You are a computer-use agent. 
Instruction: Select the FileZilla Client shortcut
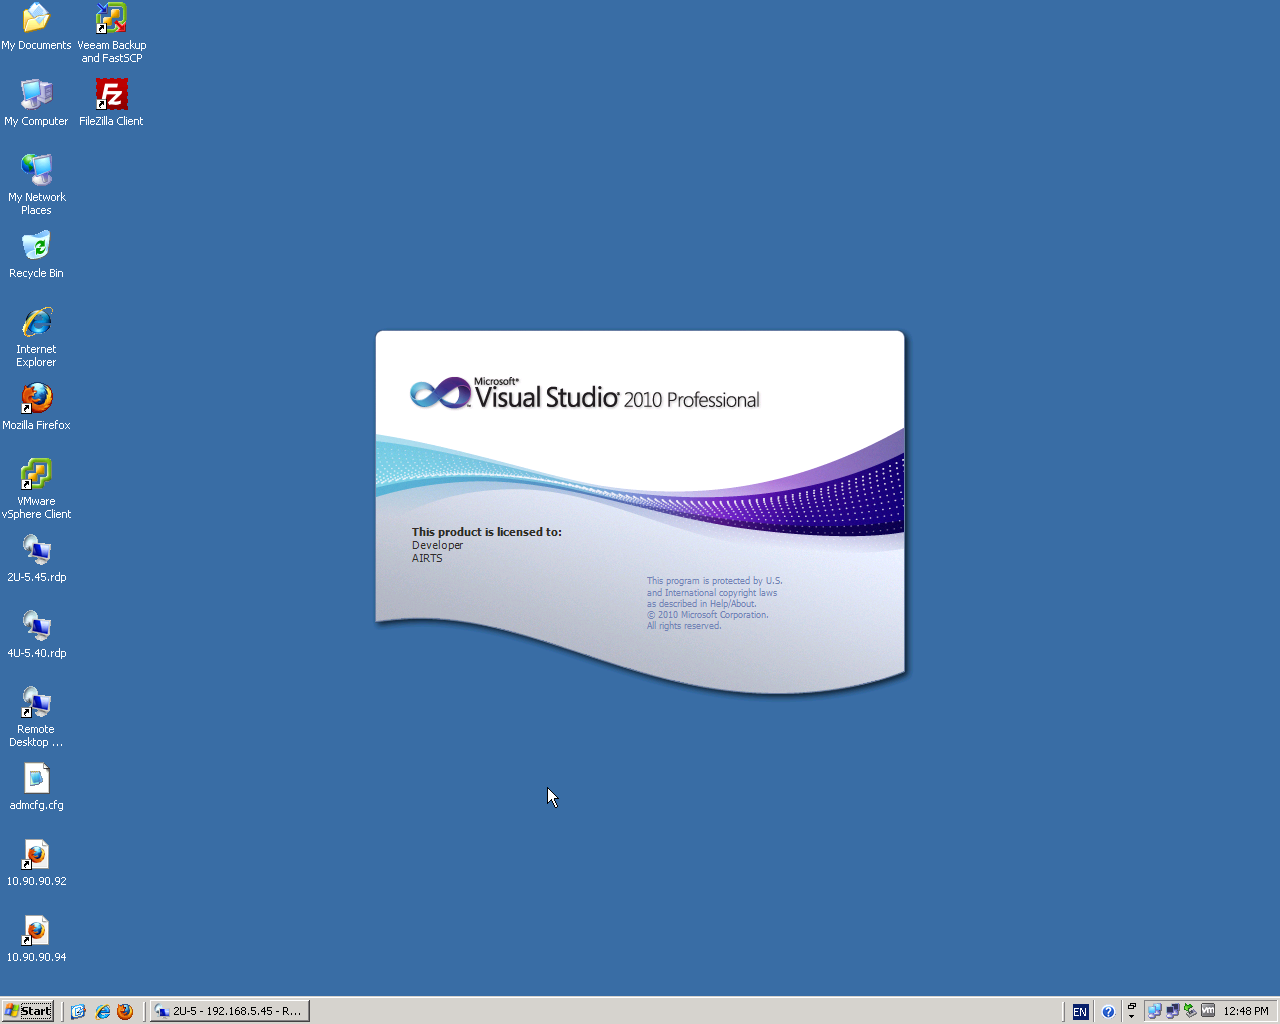coord(111,102)
